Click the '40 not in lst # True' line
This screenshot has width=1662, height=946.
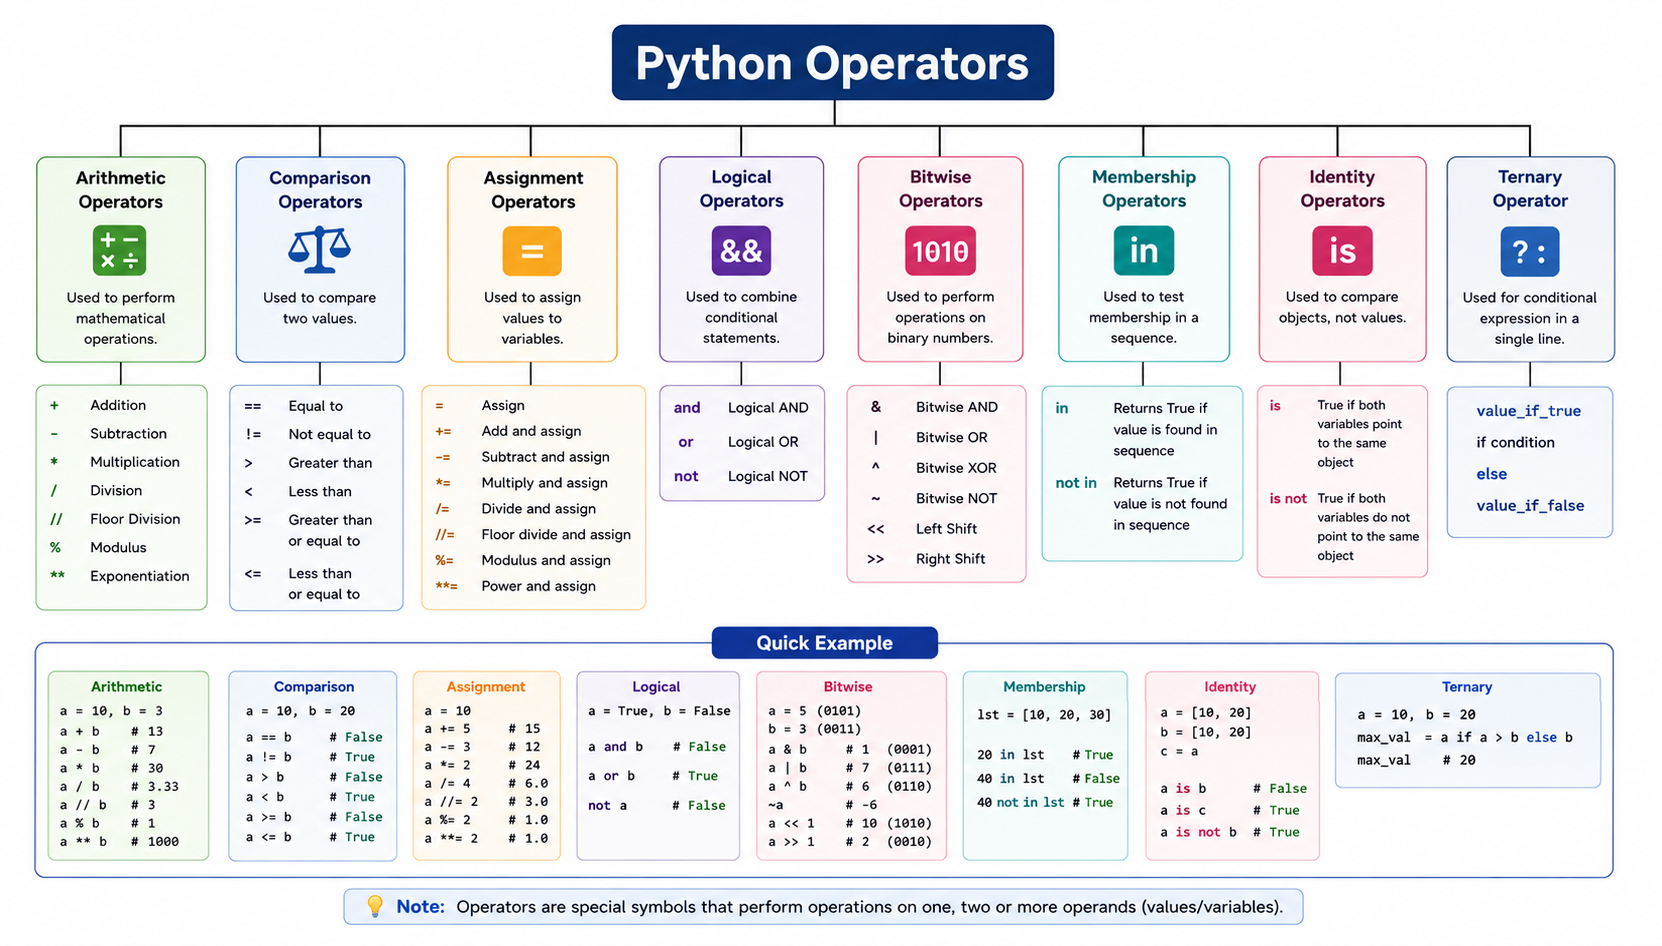(1045, 802)
